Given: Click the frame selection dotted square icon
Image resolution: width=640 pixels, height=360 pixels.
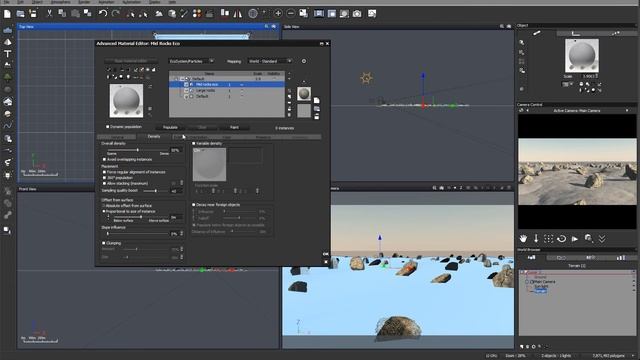Looking at the screenshot, I should (x=549, y=238).
